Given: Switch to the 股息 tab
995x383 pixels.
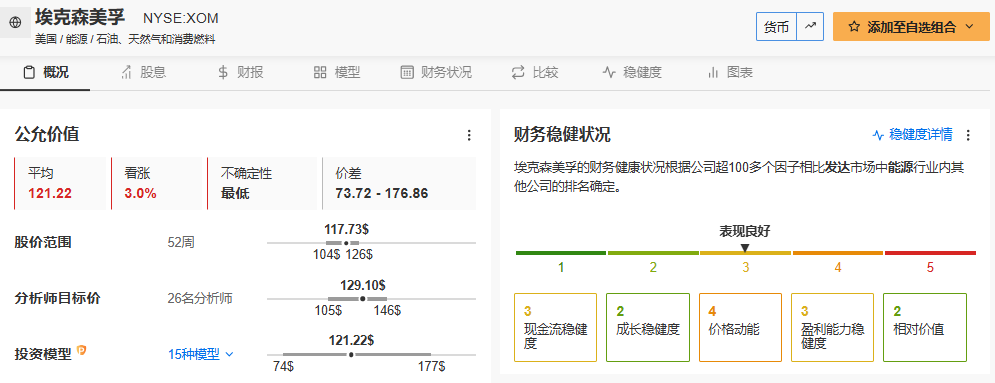Looking at the screenshot, I should [x=143, y=72].
